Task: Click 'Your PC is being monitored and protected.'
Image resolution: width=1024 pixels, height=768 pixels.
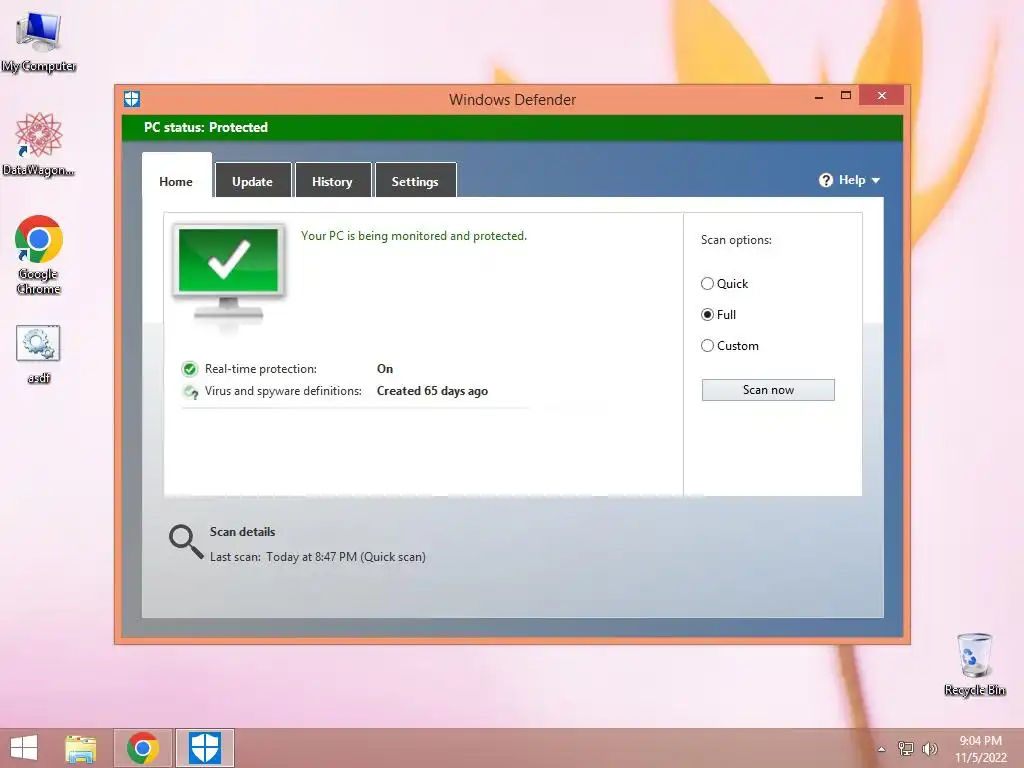Action: pyautogui.click(x=413, y=236)
